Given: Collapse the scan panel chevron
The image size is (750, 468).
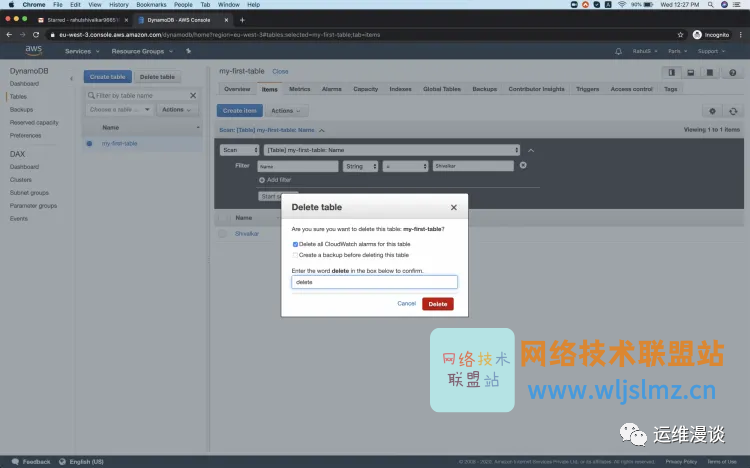Looking at the screenshot, I should point(531,150).
